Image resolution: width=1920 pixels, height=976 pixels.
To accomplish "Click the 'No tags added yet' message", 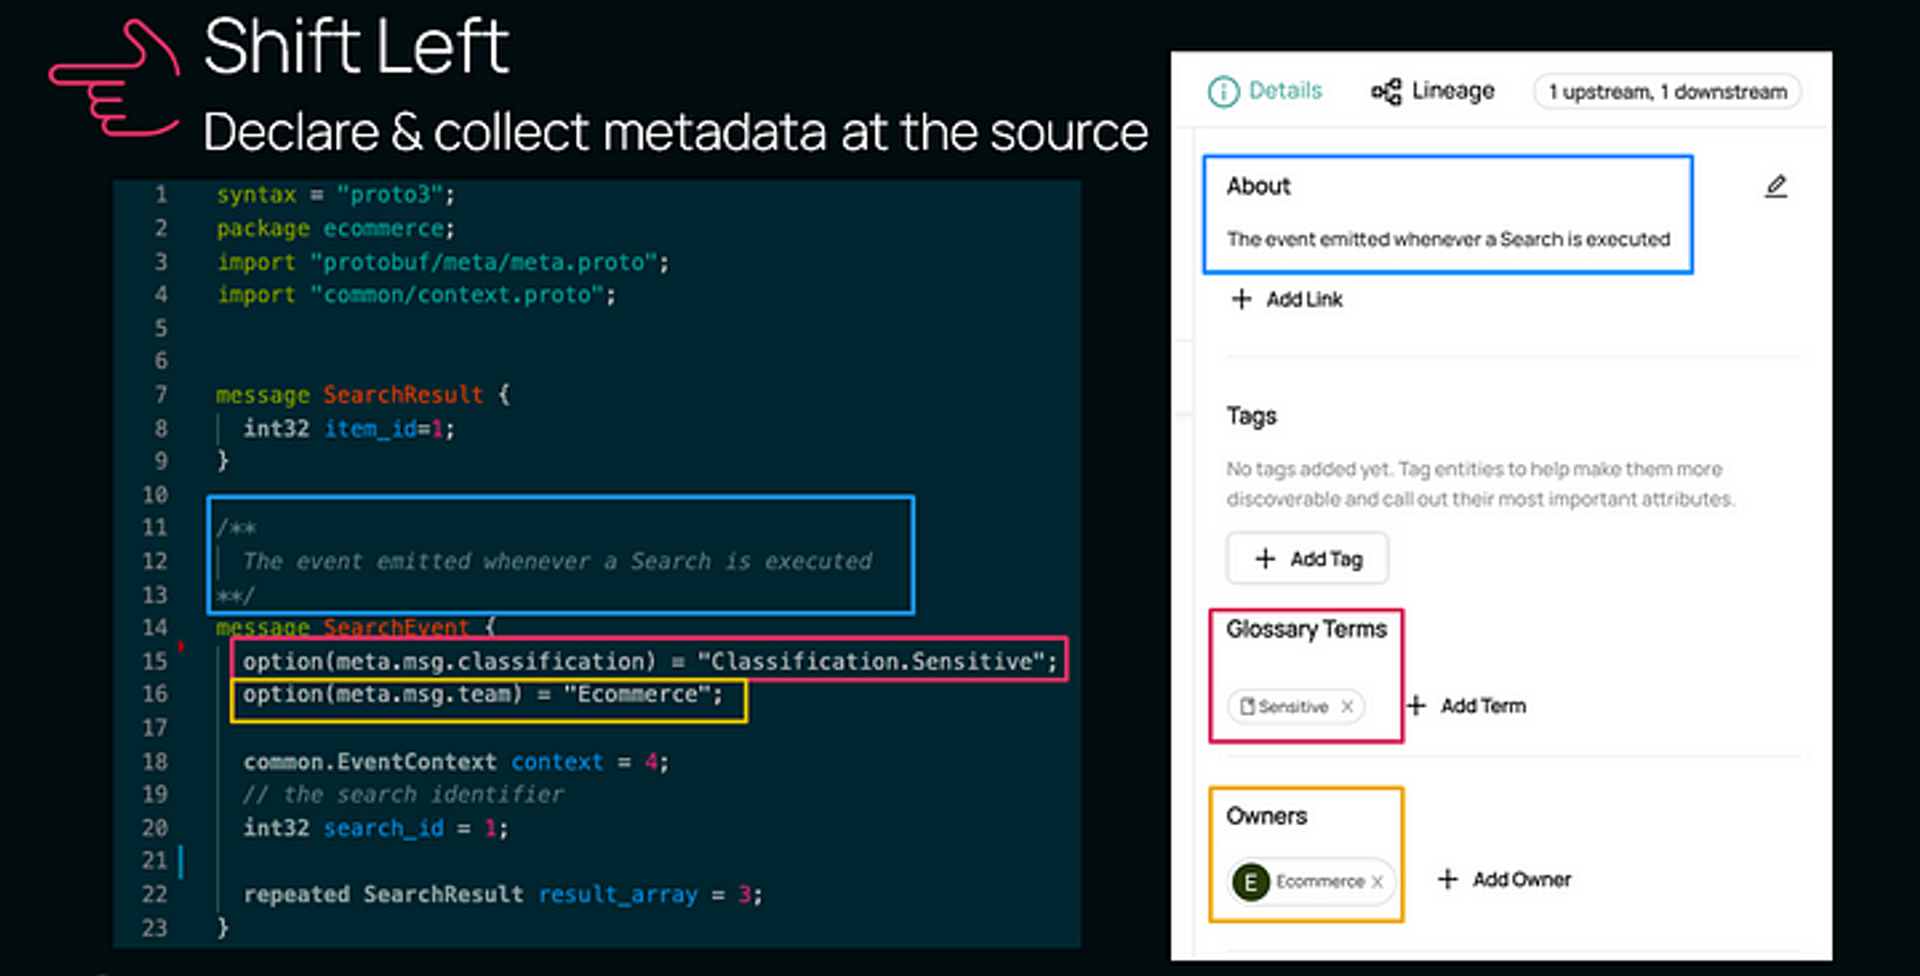I will pos(1480,484).
